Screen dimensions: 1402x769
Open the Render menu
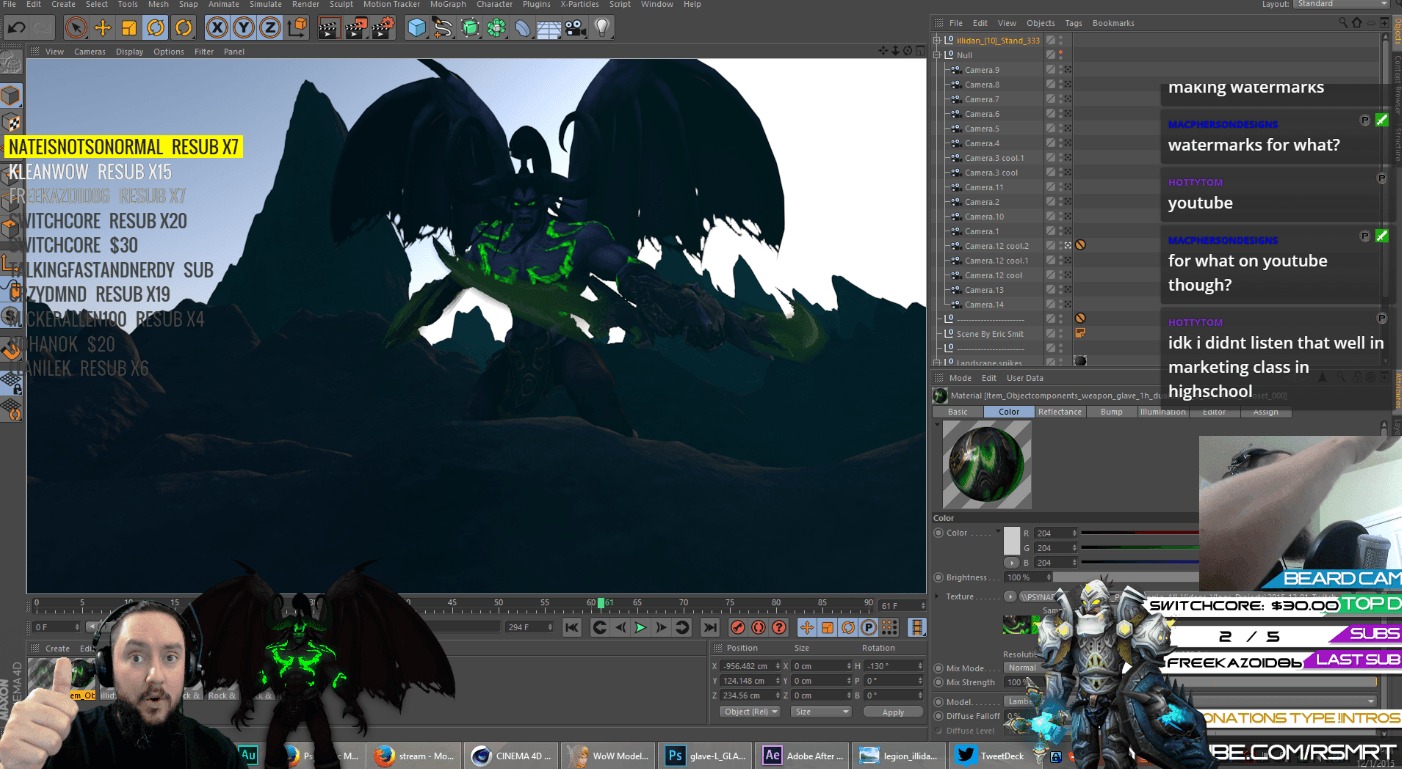[305, 4]
